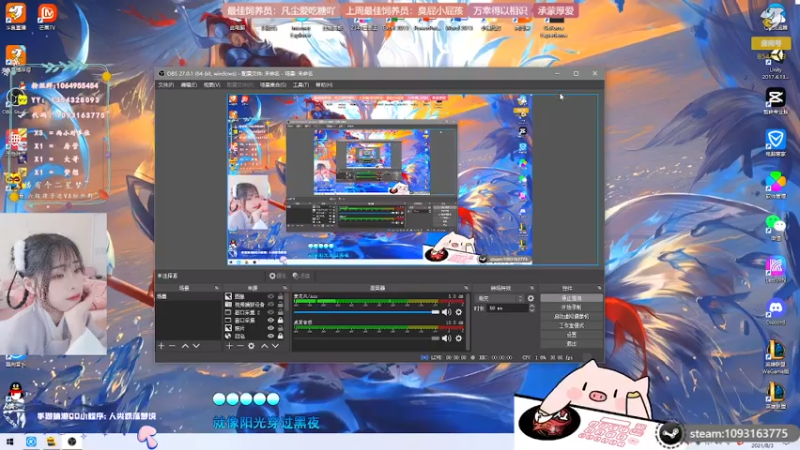
Task: Adjust 麦克风/Aux blue volume slider
Action: point(366,312)
